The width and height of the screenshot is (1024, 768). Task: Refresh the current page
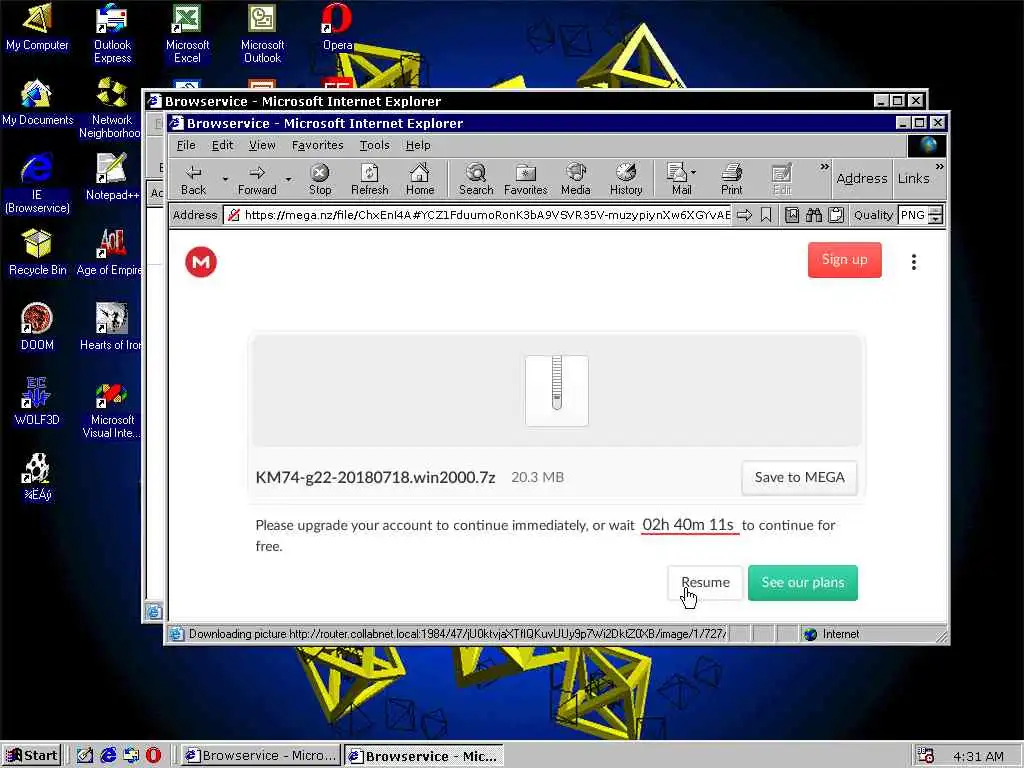click(x=369, y=179)
